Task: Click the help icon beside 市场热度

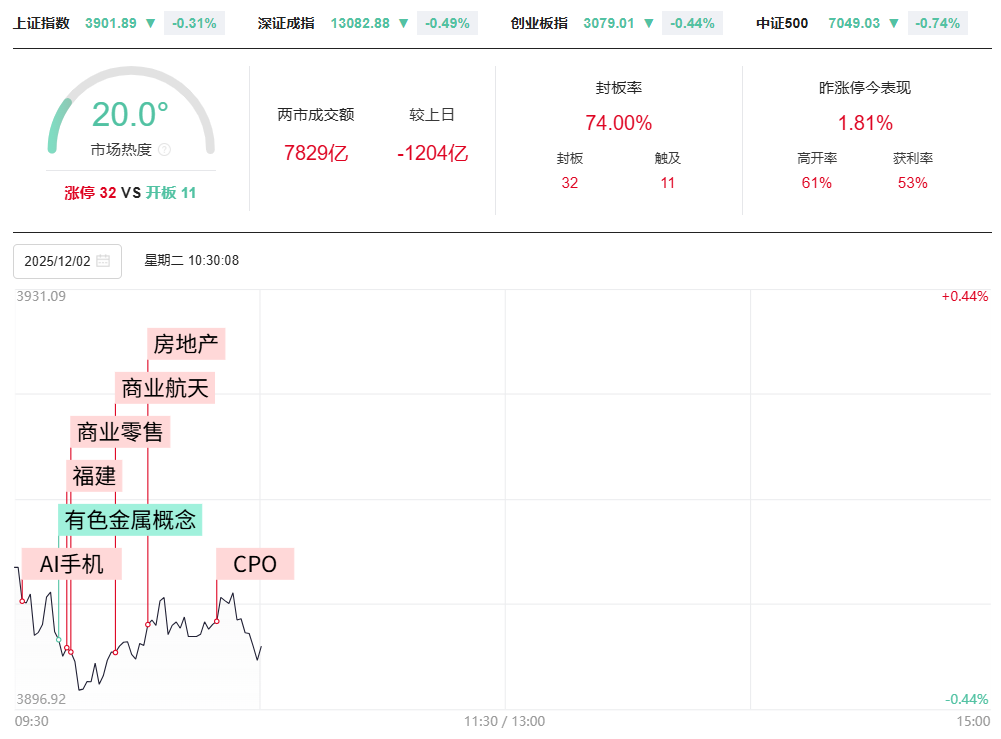Action: point(164,150)
